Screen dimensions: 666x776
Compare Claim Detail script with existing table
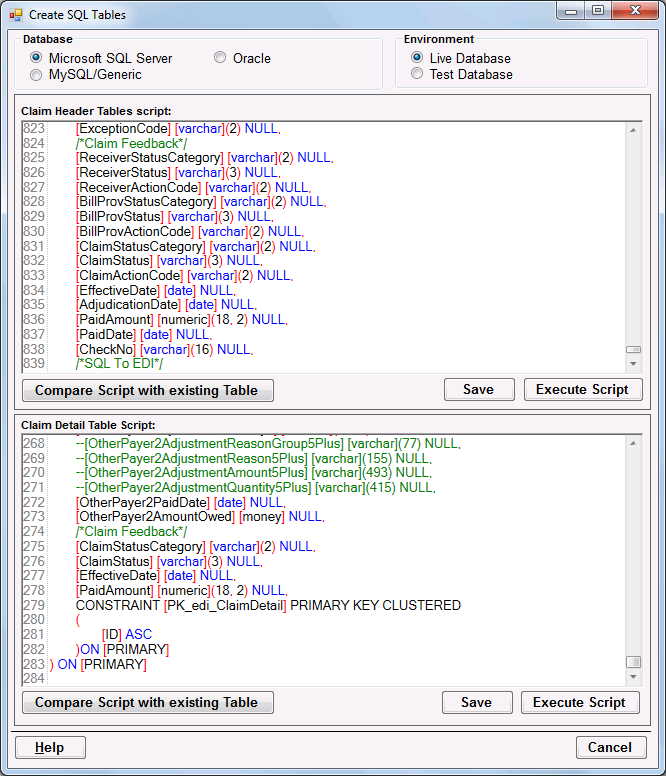point(147,703)
